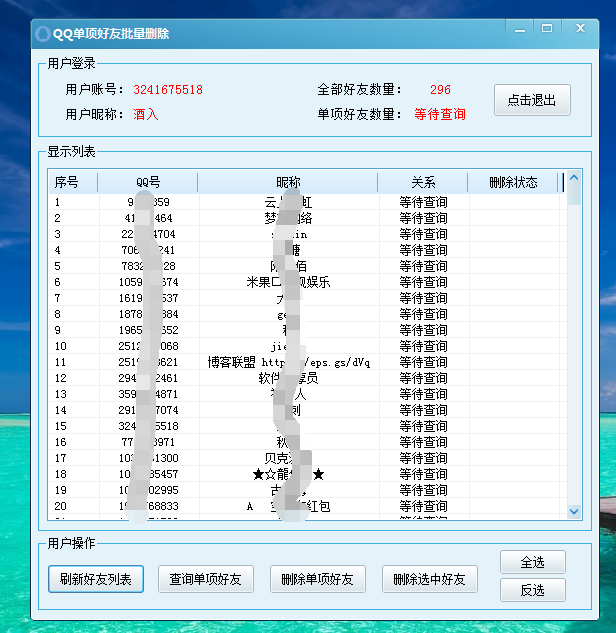616x633 pixels.
Task: Sort by the 昵称 column header
Action: click(x=288, y=182)
